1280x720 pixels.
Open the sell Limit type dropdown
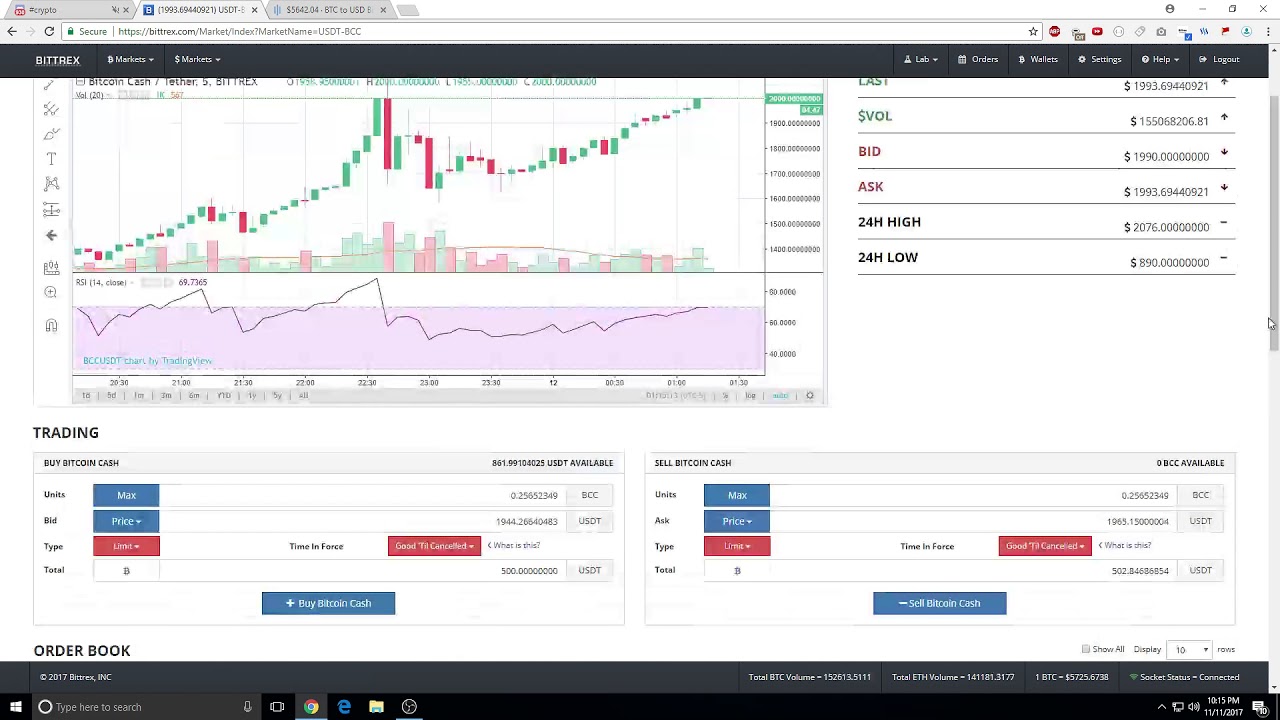coord(737,546)
